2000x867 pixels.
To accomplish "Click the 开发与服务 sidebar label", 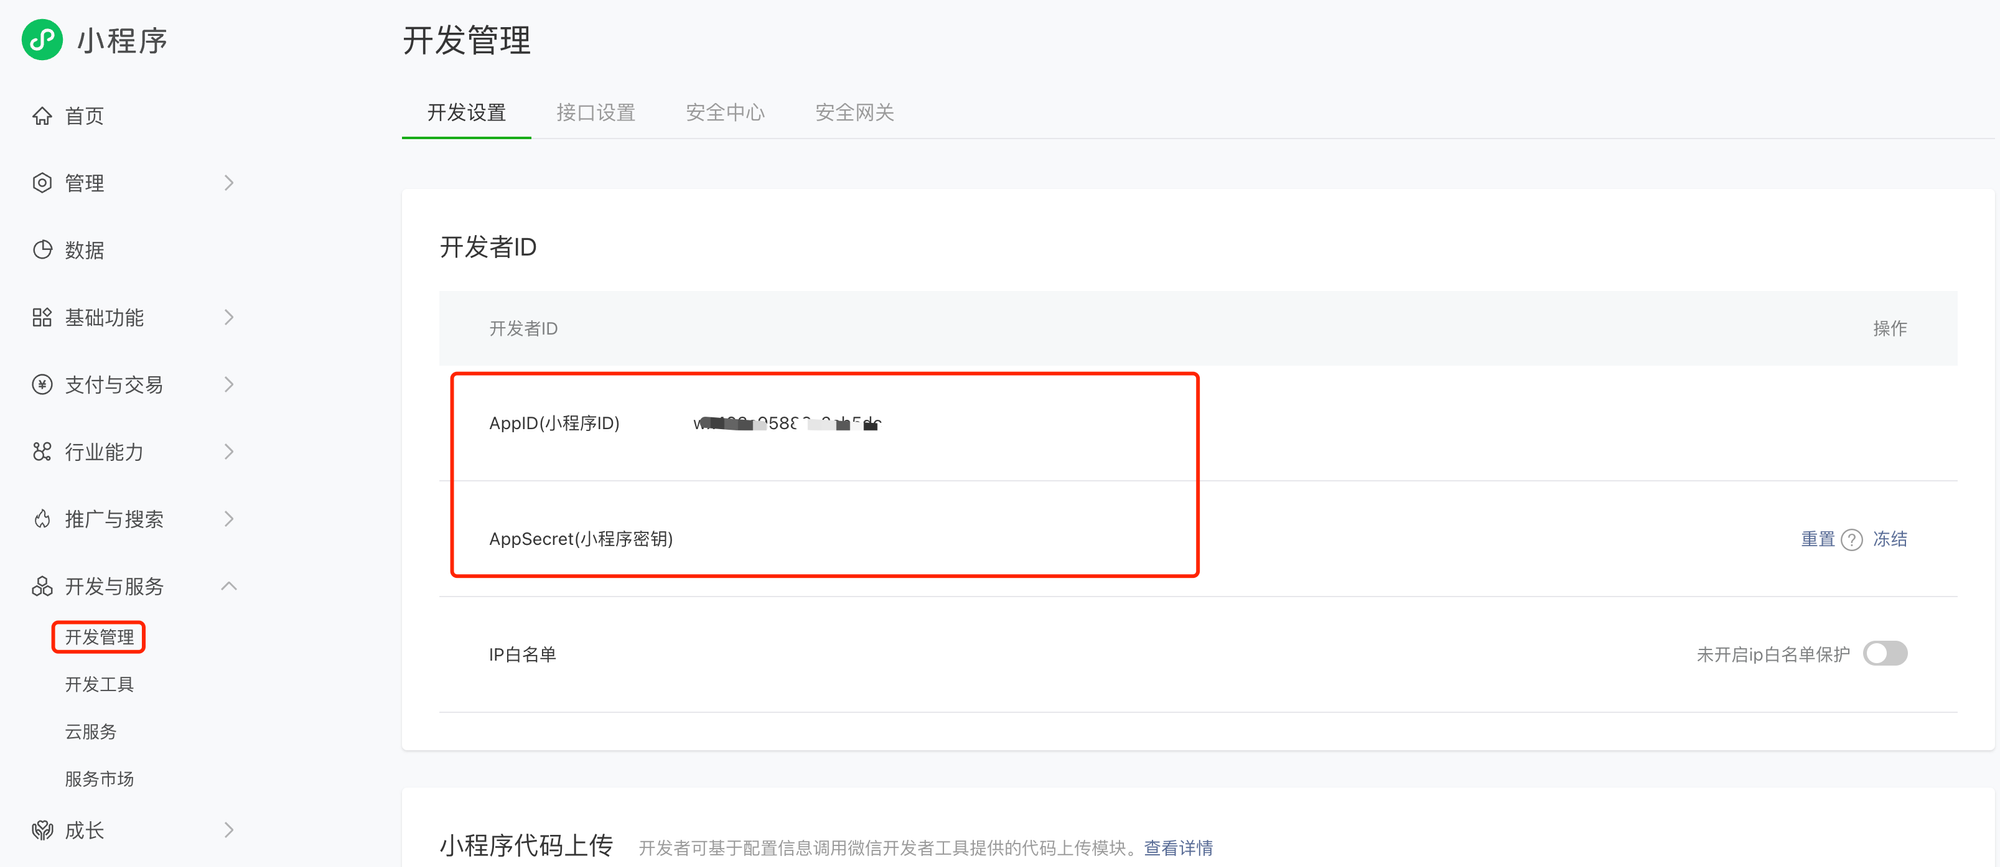I will pos(114,586).
